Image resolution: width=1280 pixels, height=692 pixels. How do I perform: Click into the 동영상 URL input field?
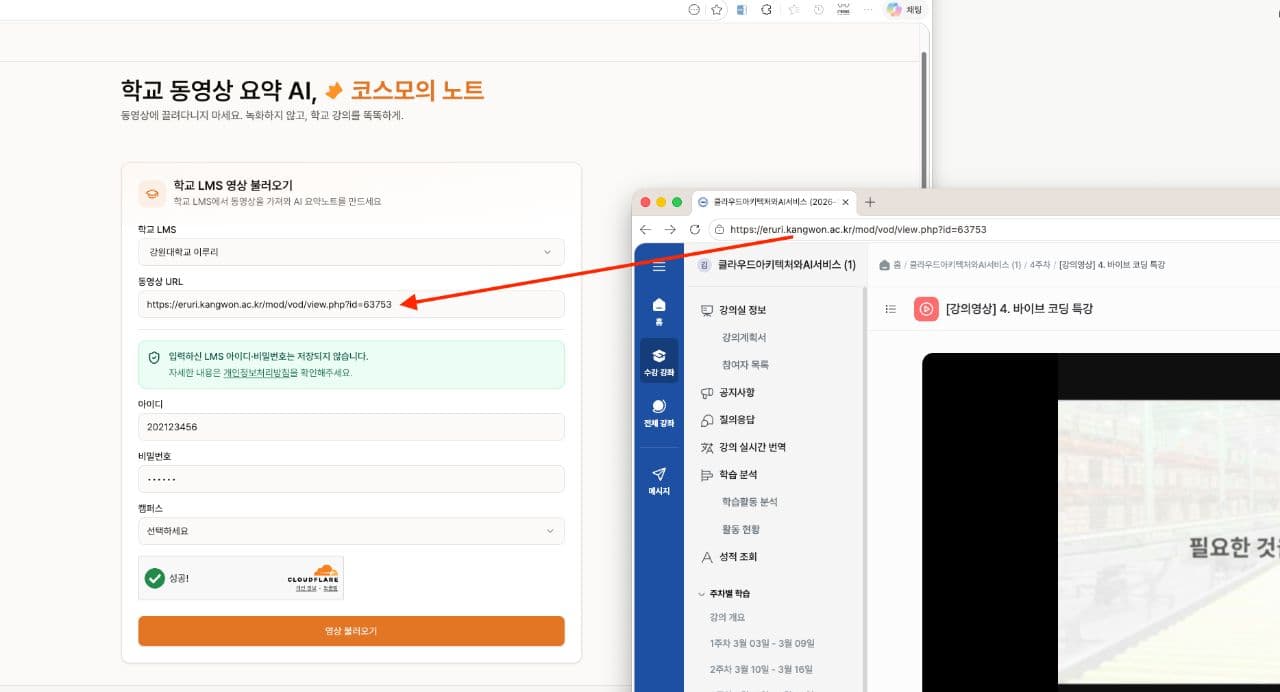coord(351,304)
